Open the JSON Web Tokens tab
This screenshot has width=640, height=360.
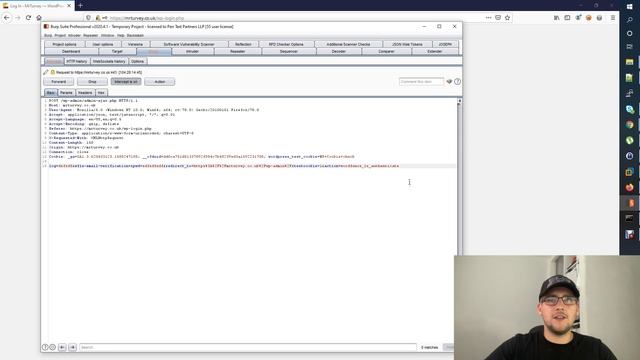[x=407, y=44]
